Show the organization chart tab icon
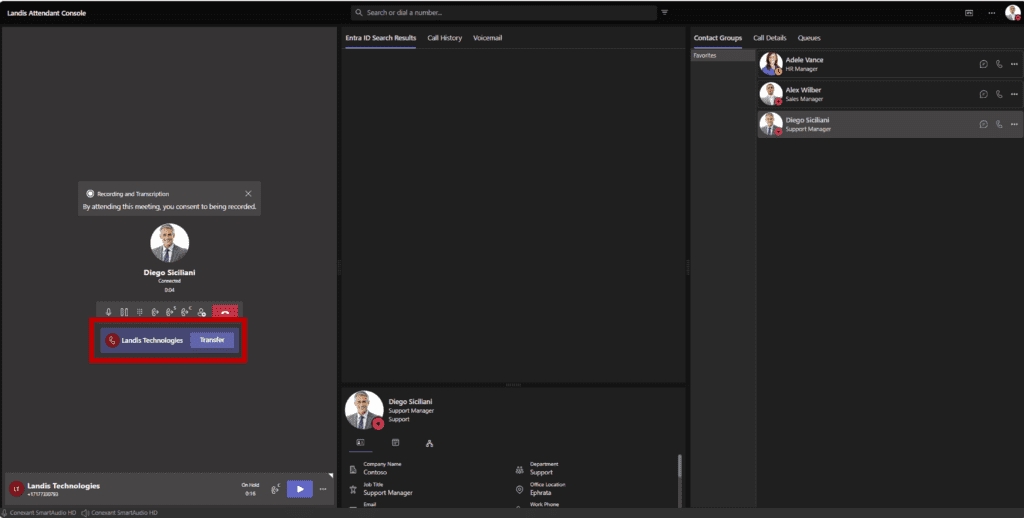The image size is (1024, 518). (x=429, y=442)
